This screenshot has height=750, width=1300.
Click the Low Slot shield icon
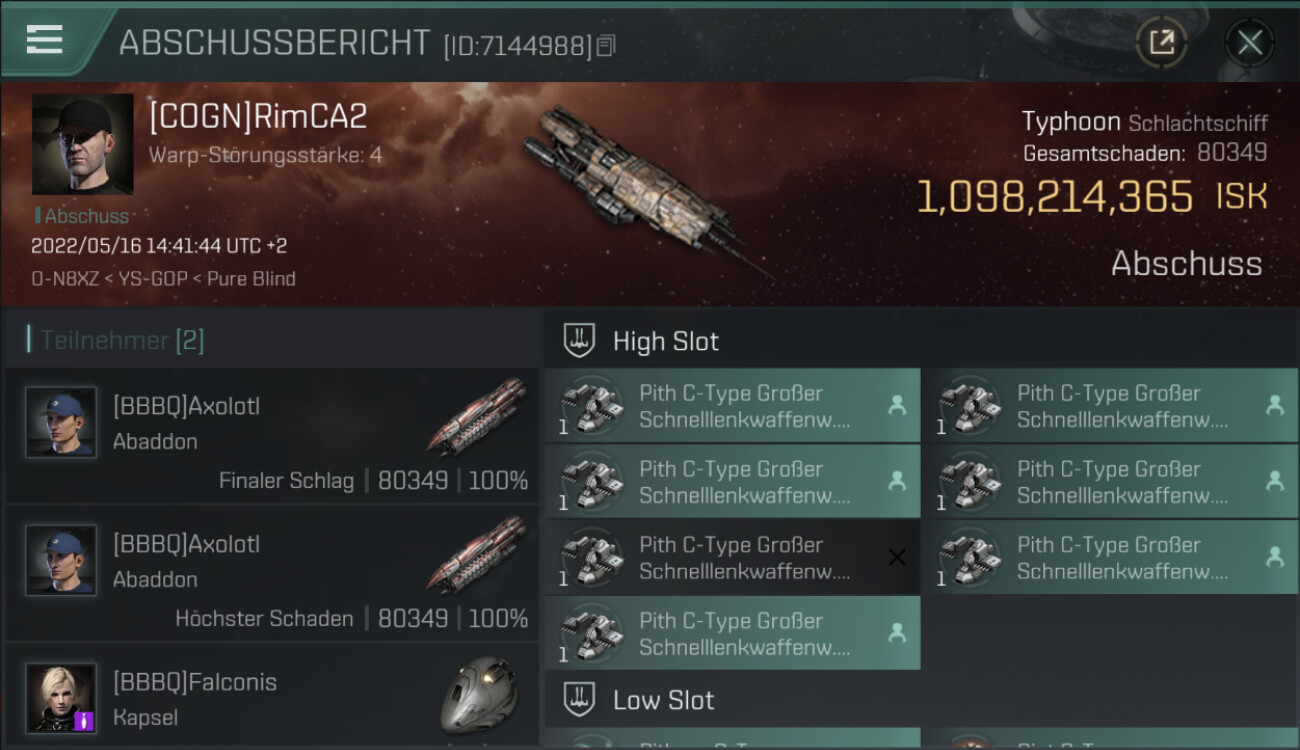tap(579, 699)
